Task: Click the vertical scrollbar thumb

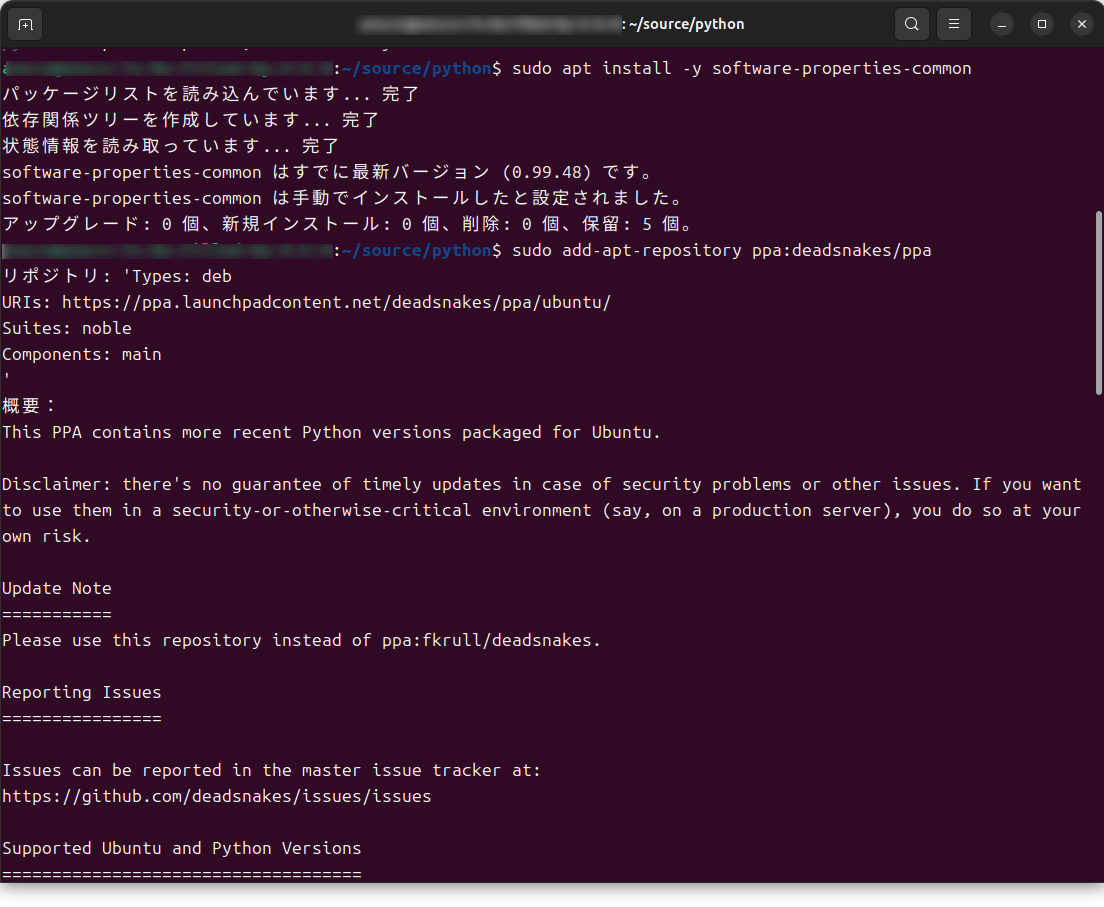Action: coord(1098,300)
